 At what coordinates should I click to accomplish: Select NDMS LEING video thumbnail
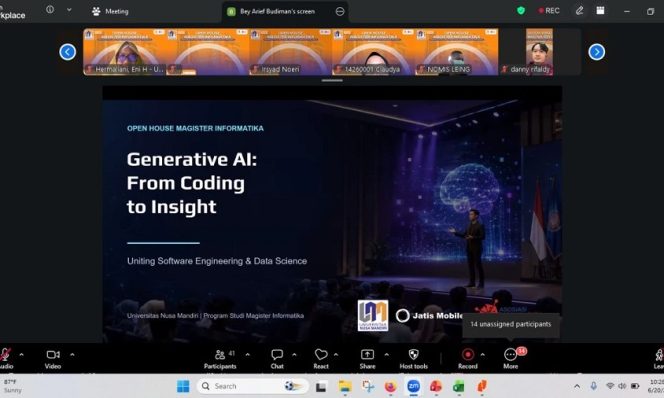pos(457,52)
